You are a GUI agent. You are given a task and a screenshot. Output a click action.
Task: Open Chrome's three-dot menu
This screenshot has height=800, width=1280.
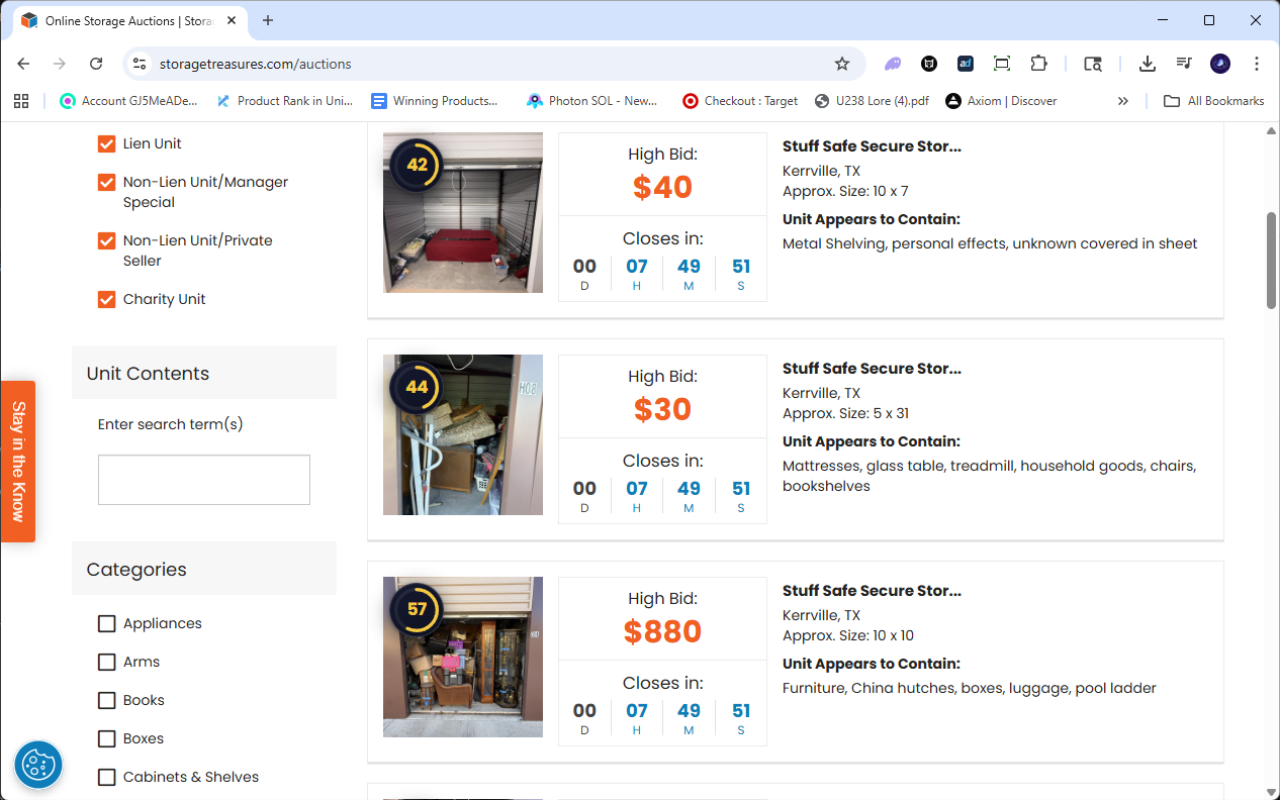pos(1257,63)
